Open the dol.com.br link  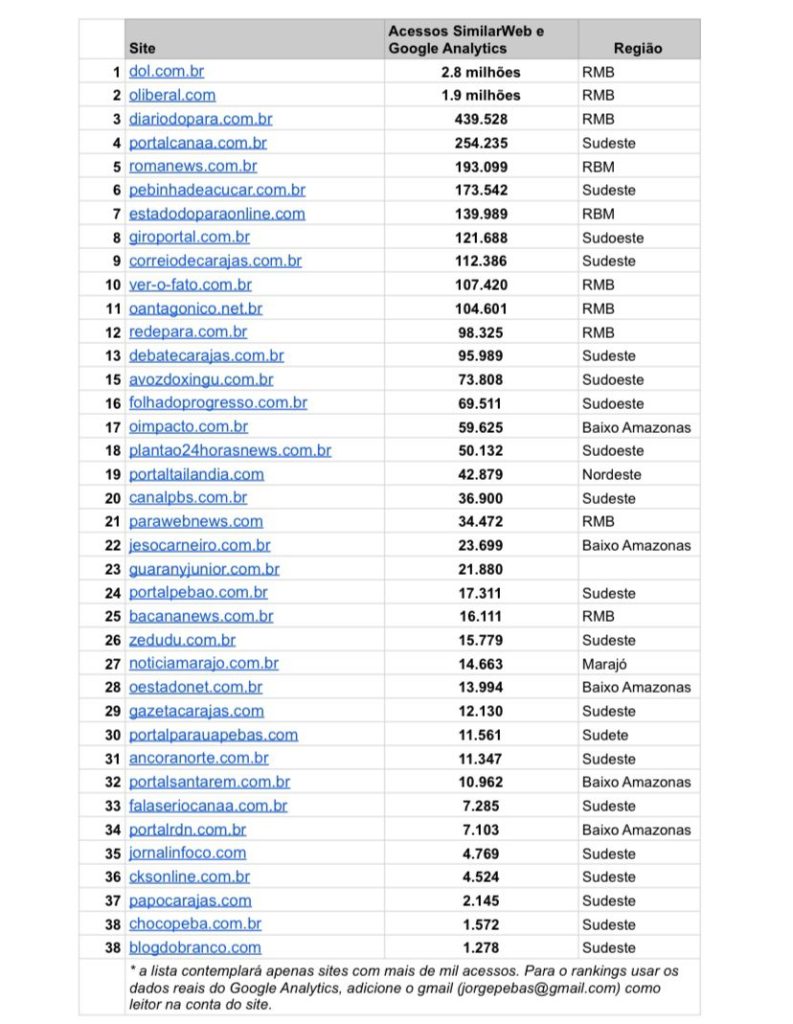166,72
